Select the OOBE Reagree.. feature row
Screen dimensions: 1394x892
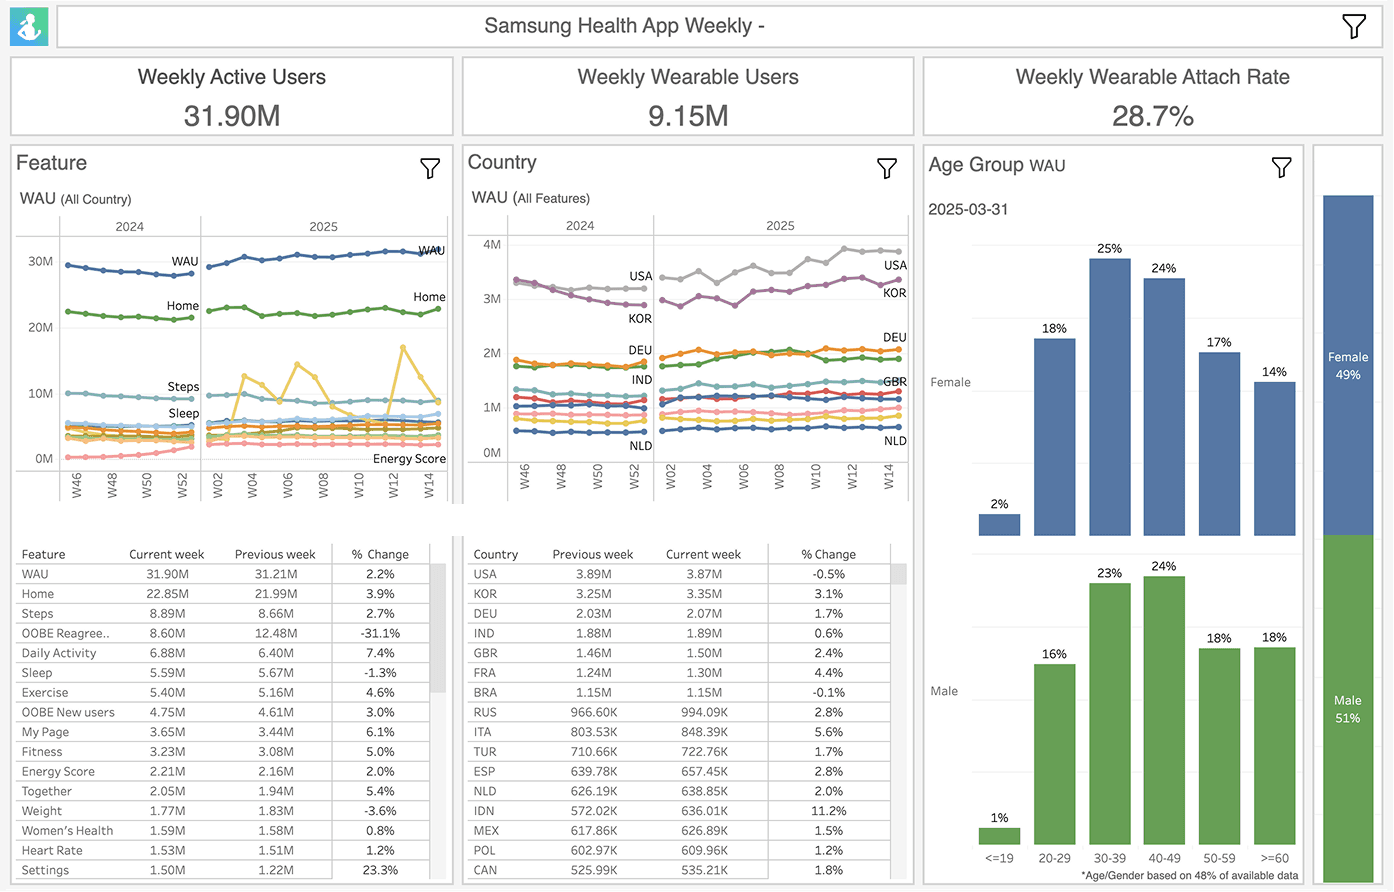pyautogui.click(x=223, y=633)
